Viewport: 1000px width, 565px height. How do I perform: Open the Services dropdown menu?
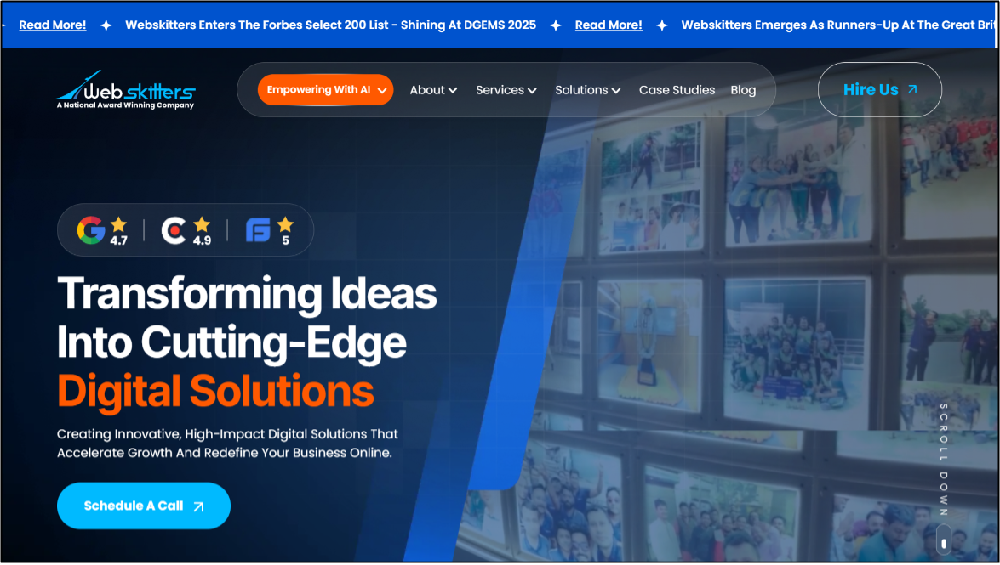[506, 90]
